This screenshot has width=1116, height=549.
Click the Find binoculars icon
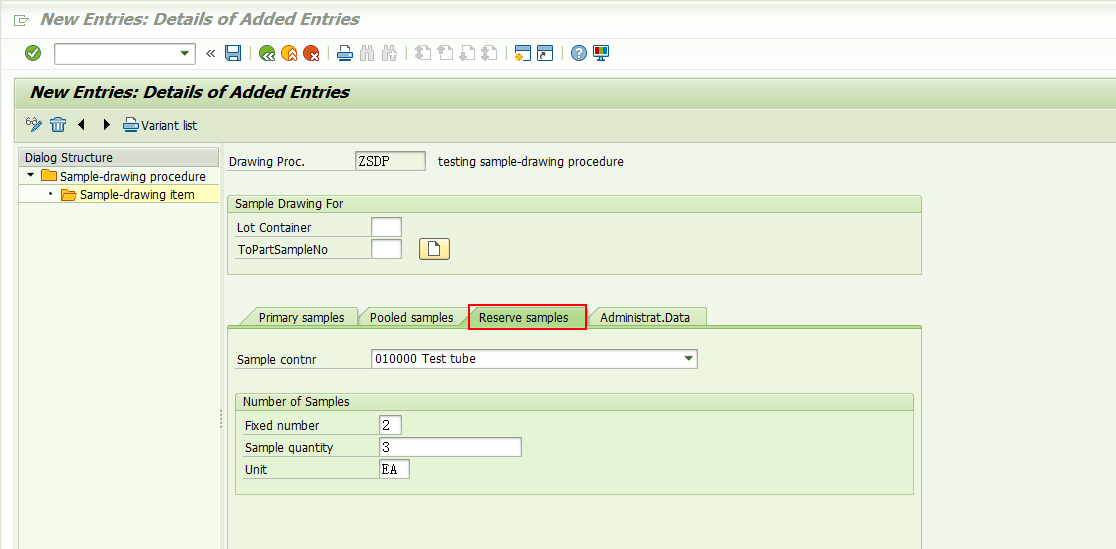367,53
